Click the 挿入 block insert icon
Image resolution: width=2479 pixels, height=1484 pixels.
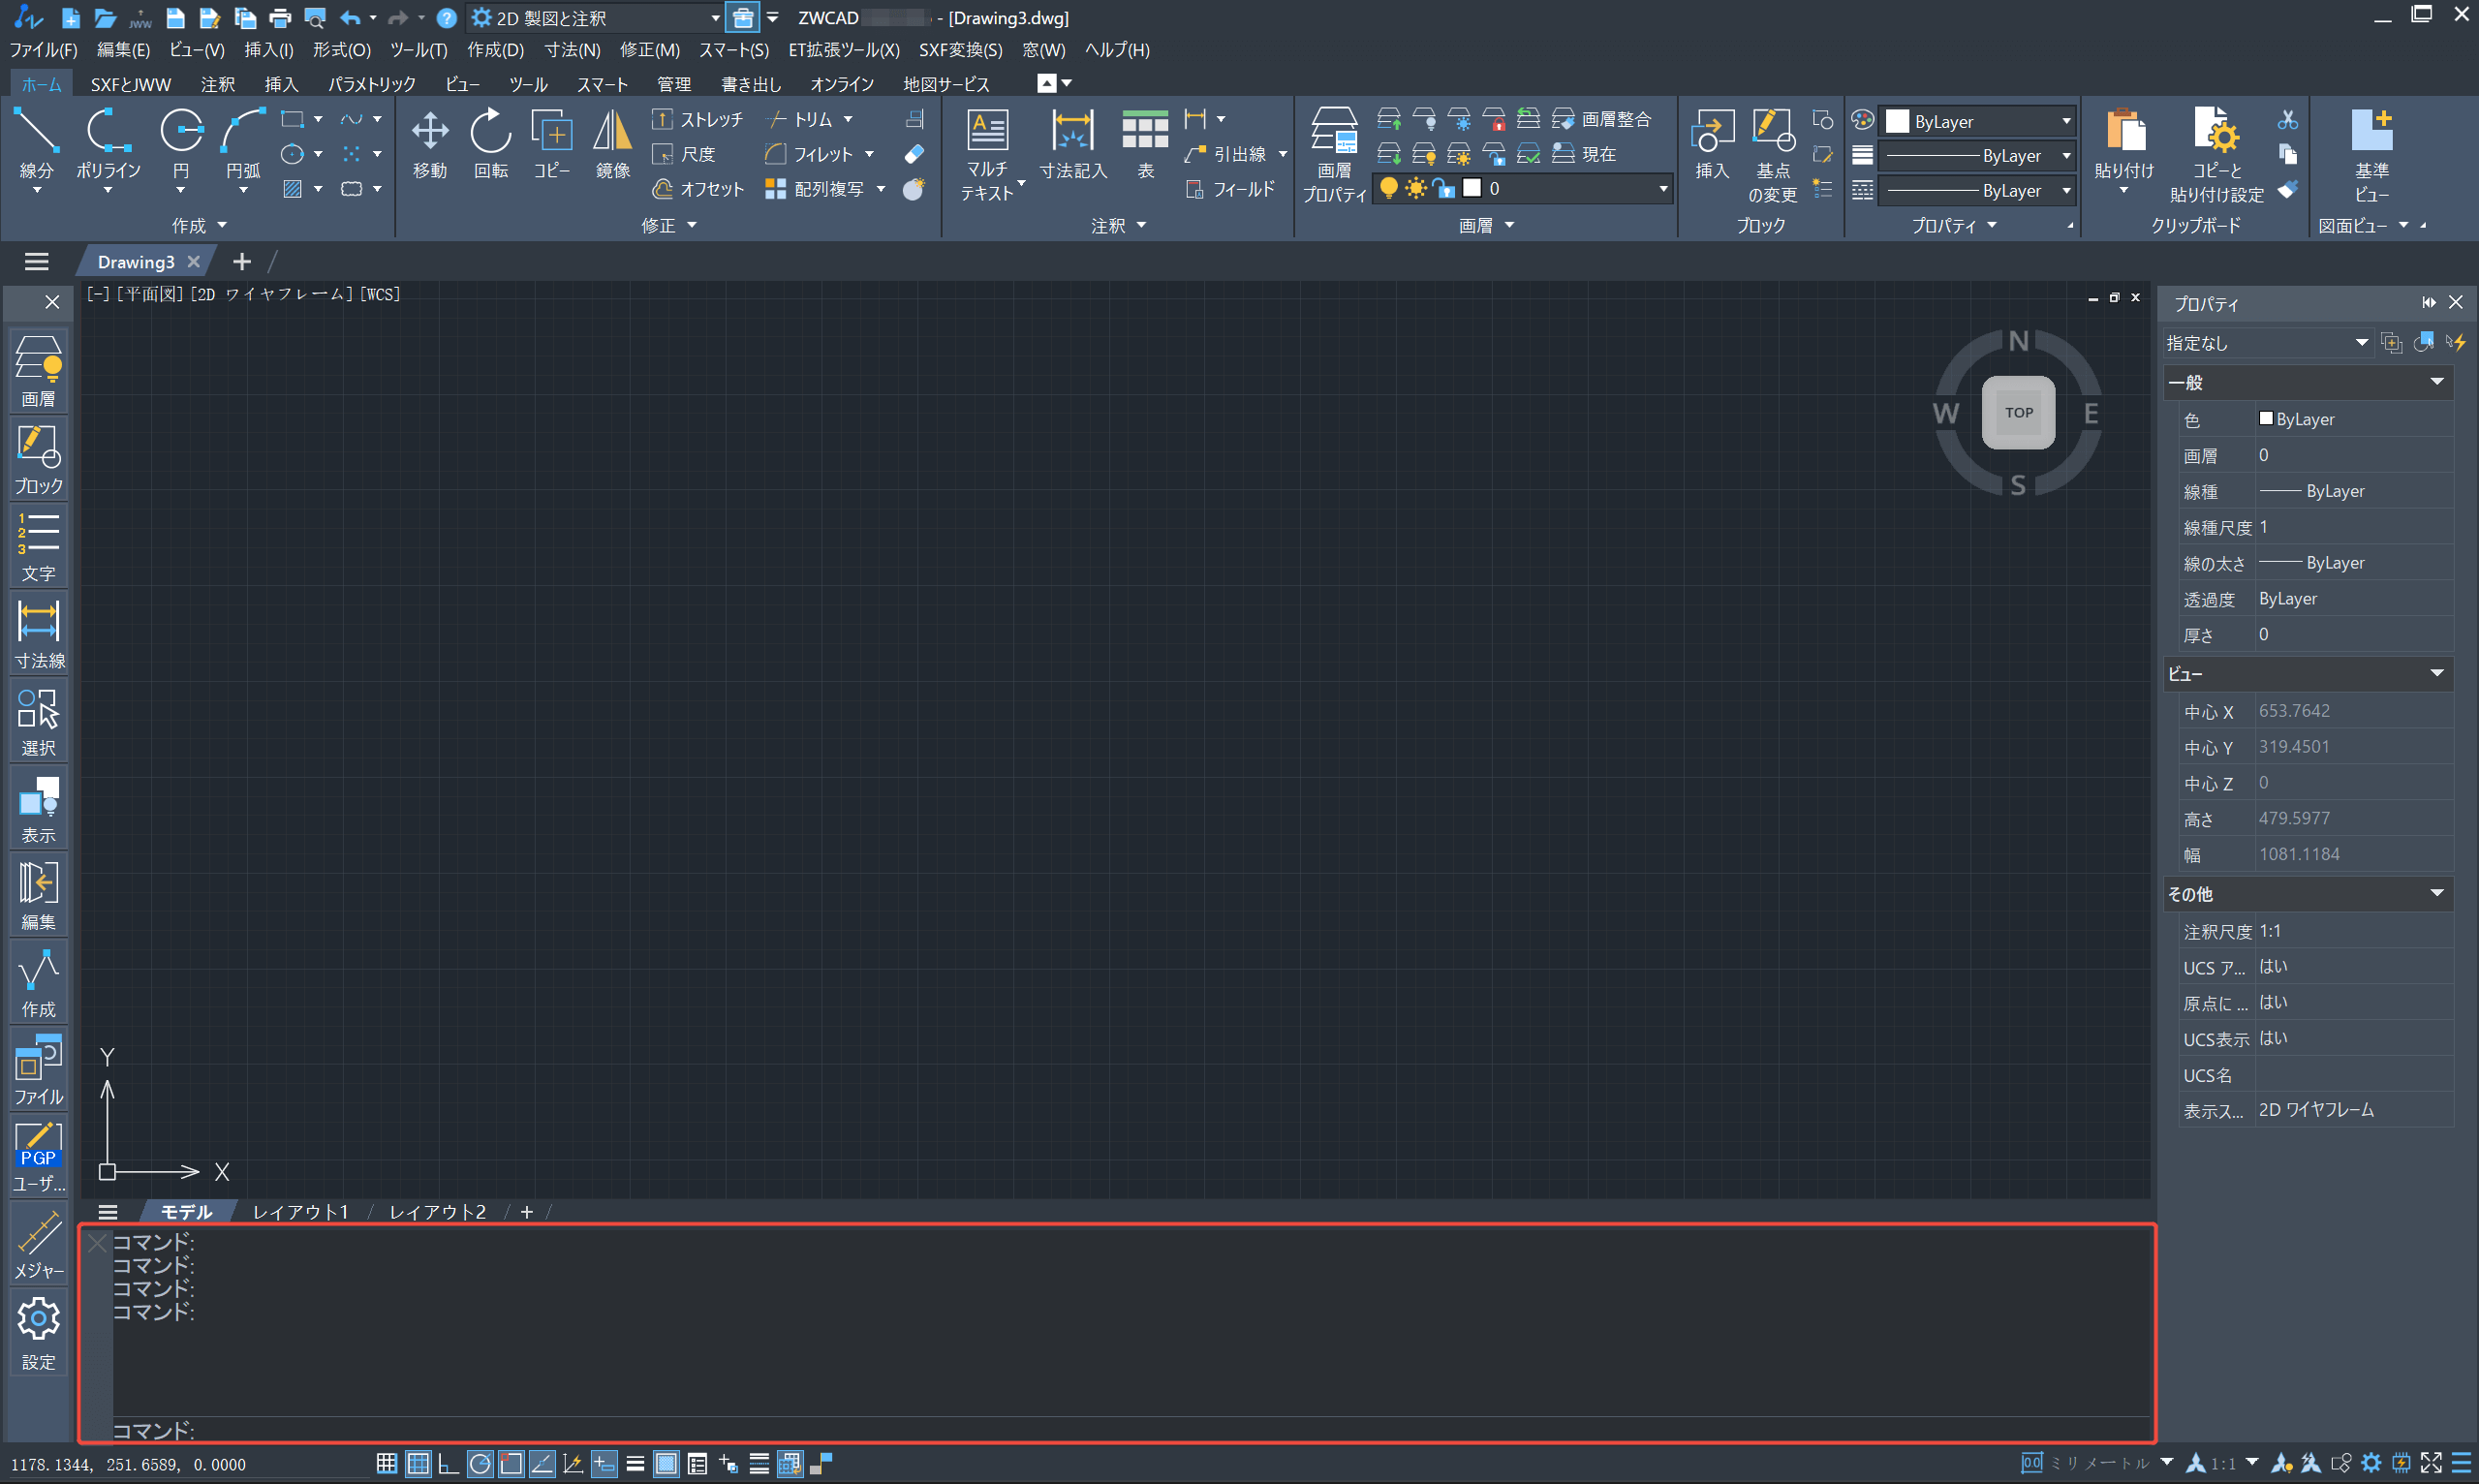pyautogui.click(x=1712, y=145)
